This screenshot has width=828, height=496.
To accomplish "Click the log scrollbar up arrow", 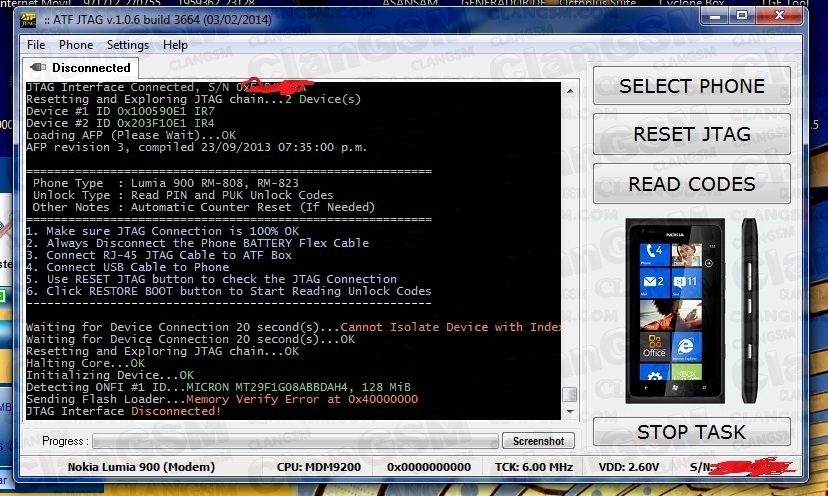I will point(570,91).
